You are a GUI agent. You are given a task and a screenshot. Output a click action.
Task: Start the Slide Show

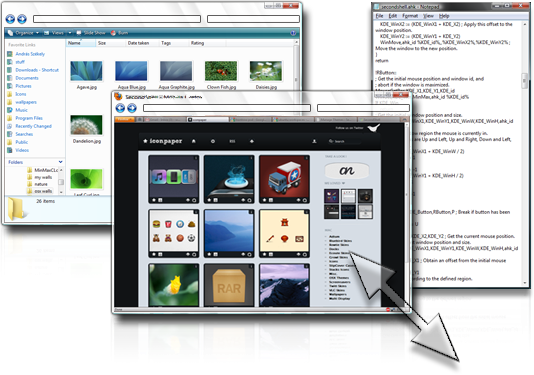tap(91, 33)
